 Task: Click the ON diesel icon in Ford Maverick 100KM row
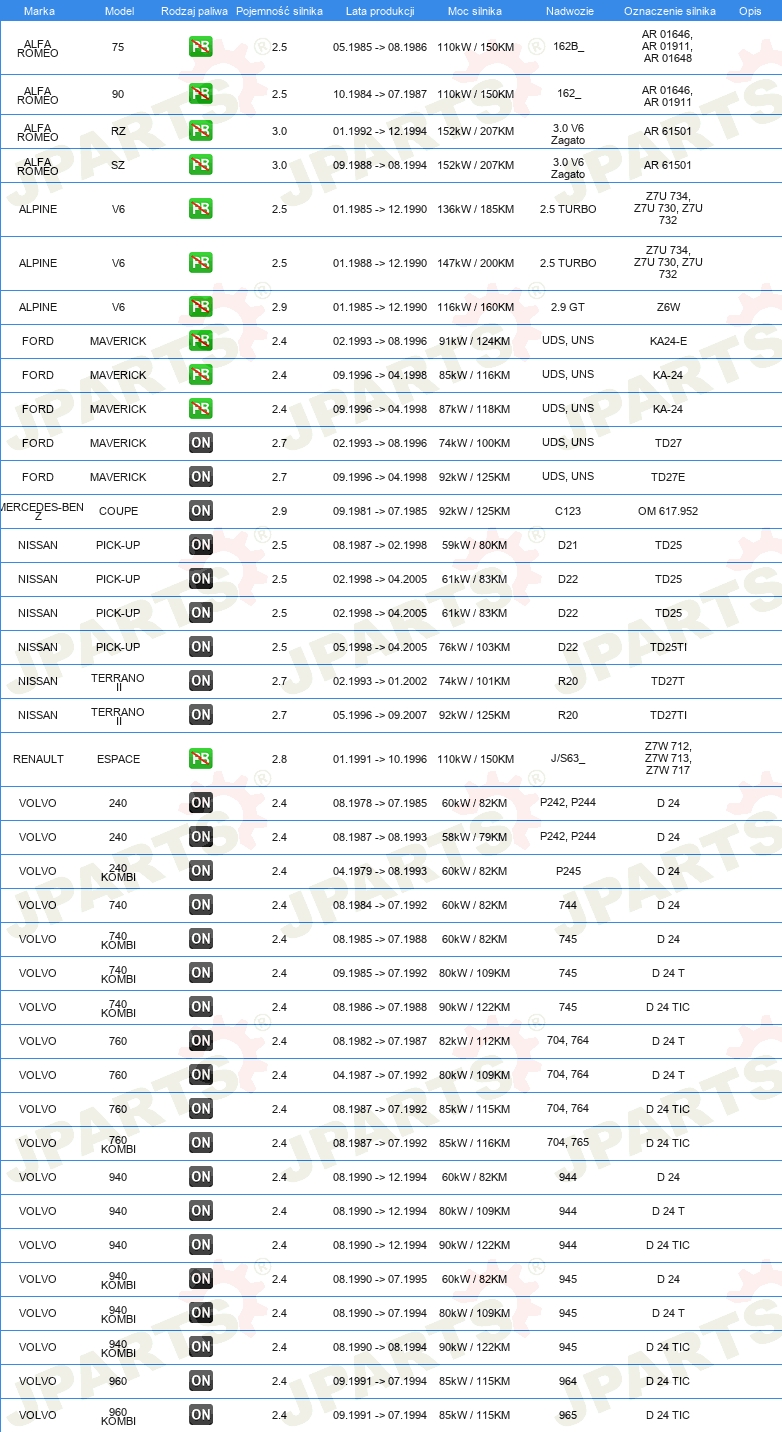coord(200,443)
